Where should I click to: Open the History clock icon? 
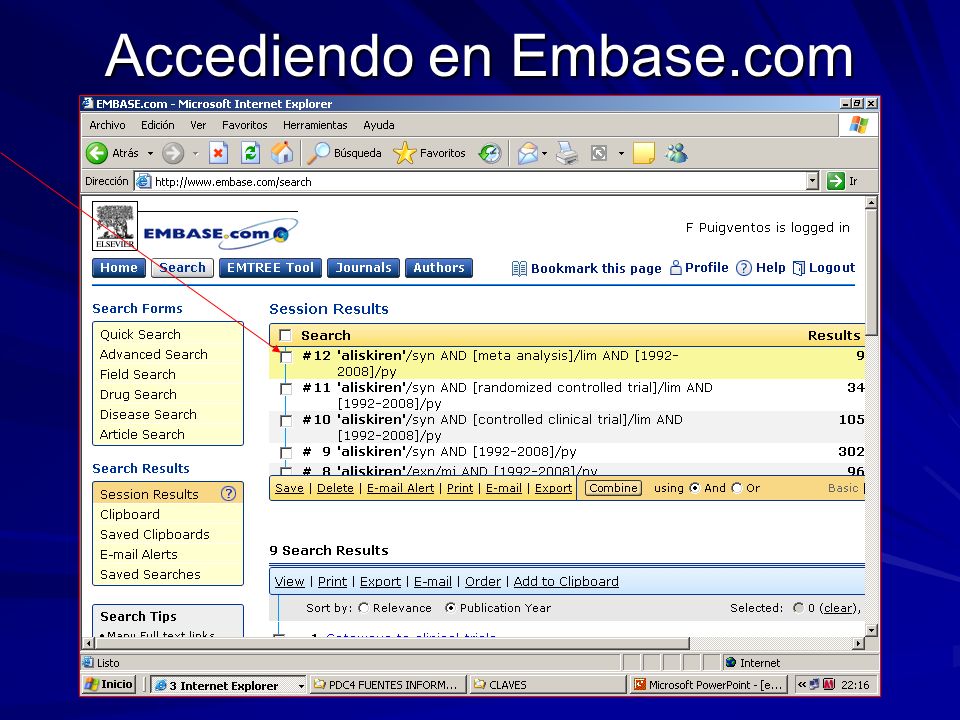(x=490, y=153)
